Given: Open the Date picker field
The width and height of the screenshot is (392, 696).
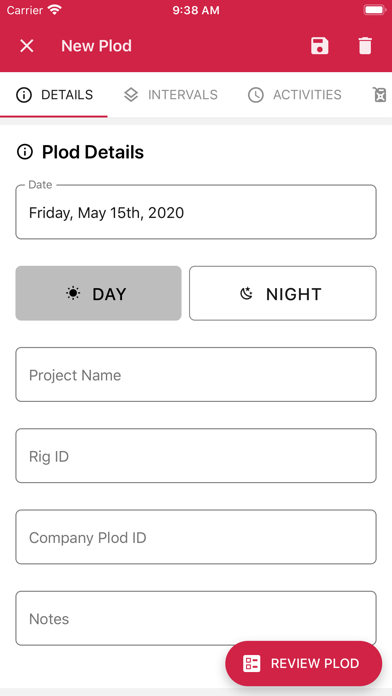Looking at the screenshot, I should click(x=196, y=212).
